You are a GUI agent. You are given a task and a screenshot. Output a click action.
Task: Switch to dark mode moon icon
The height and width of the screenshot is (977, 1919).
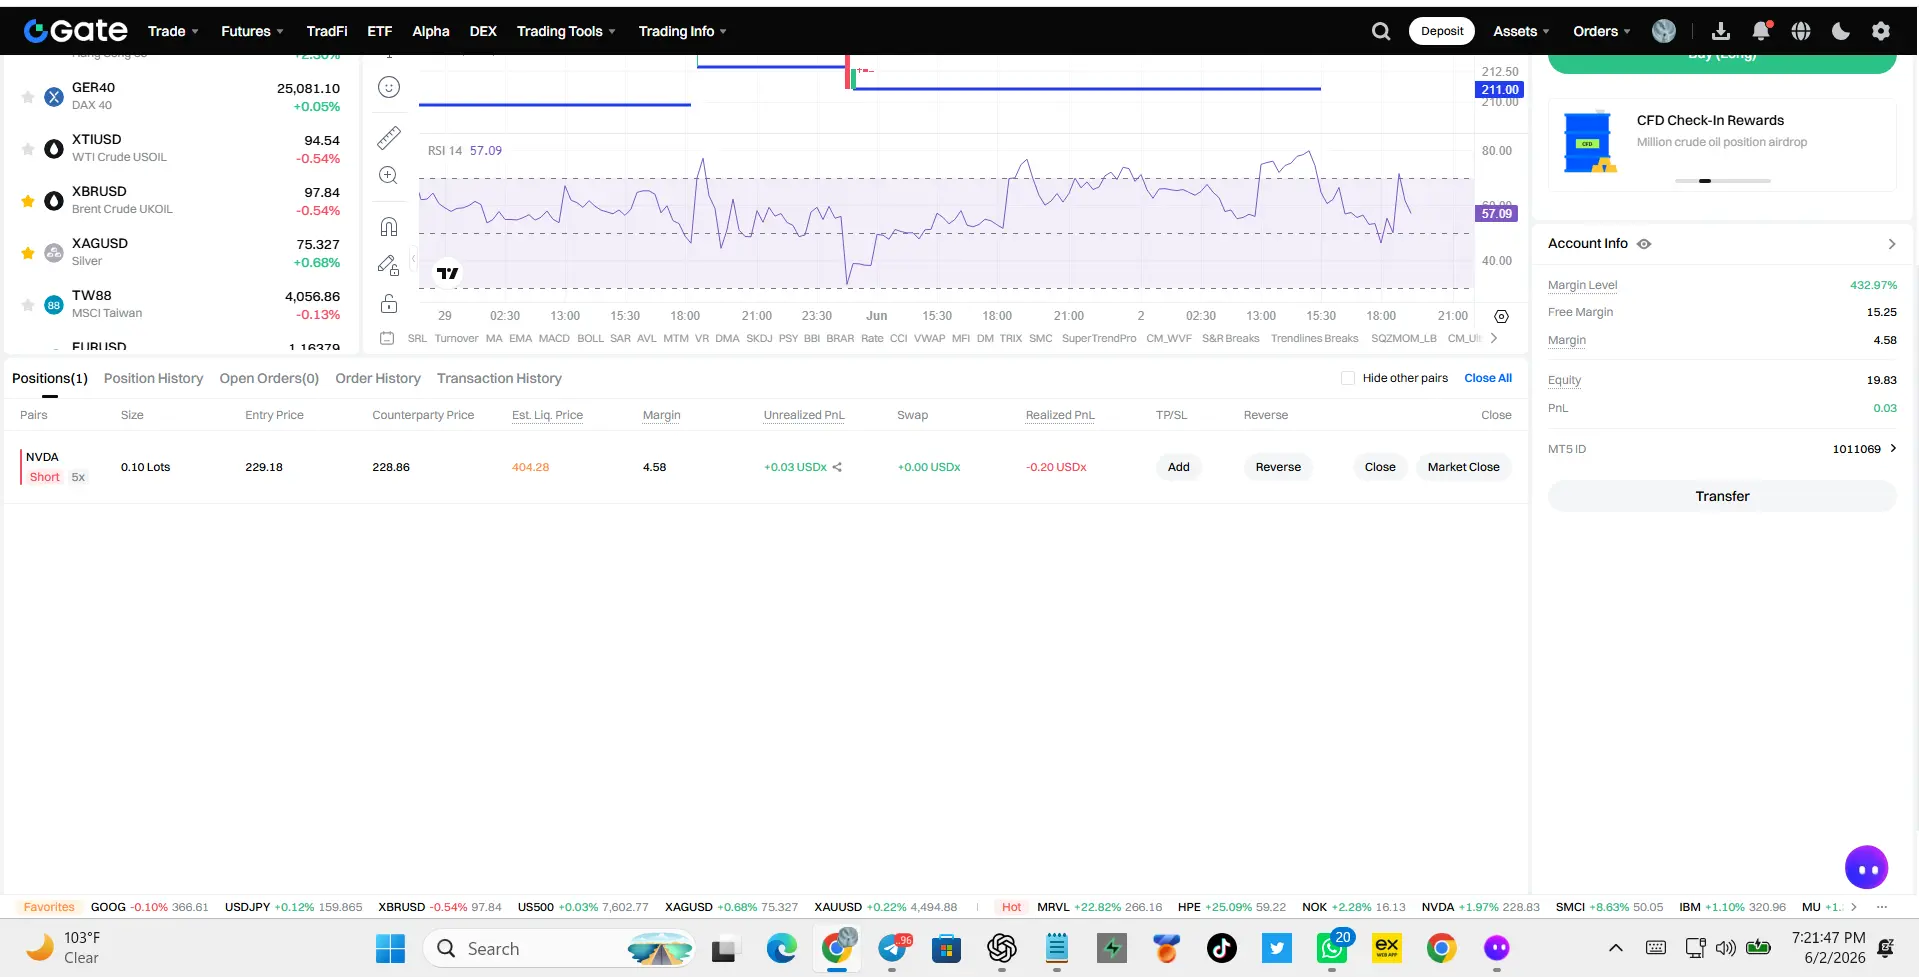(x=1841, y=31)
